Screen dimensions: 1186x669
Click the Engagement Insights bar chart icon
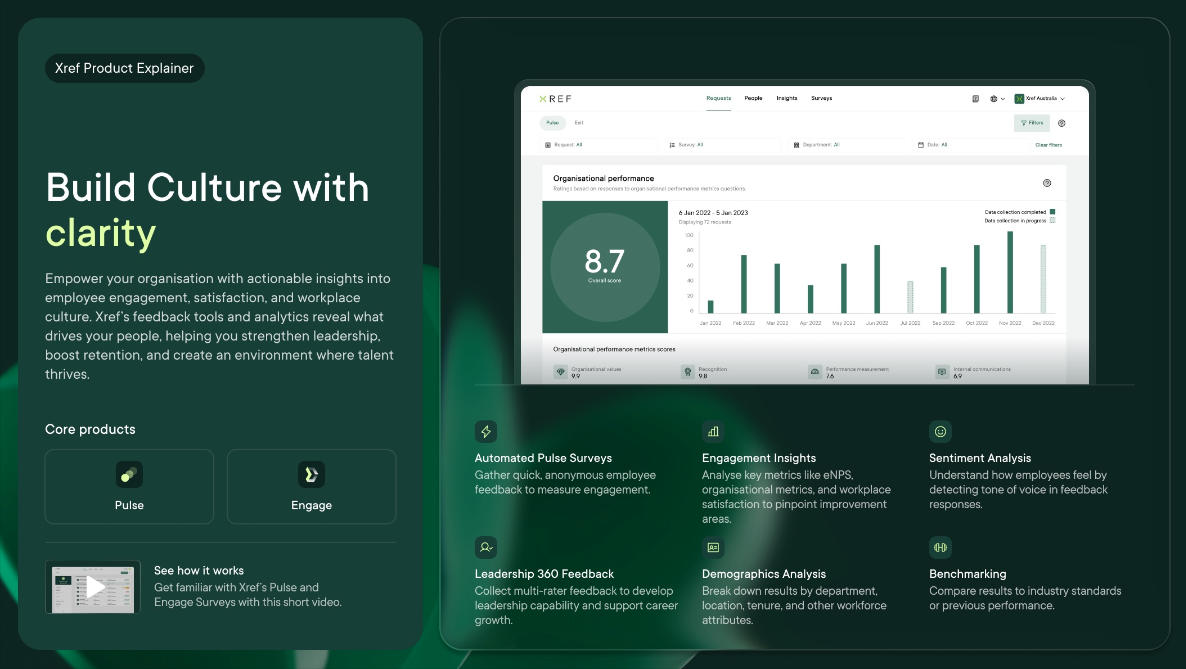(713, 431)
